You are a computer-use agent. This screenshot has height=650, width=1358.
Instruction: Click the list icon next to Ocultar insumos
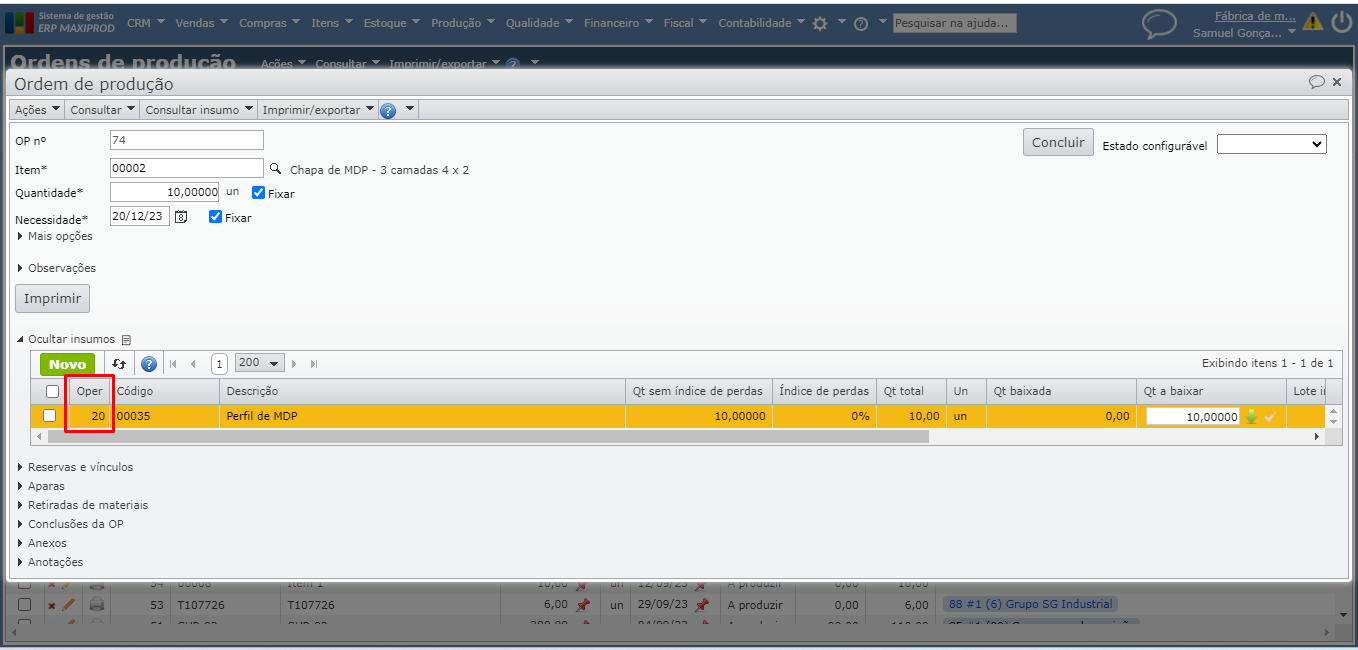point(126,340)
